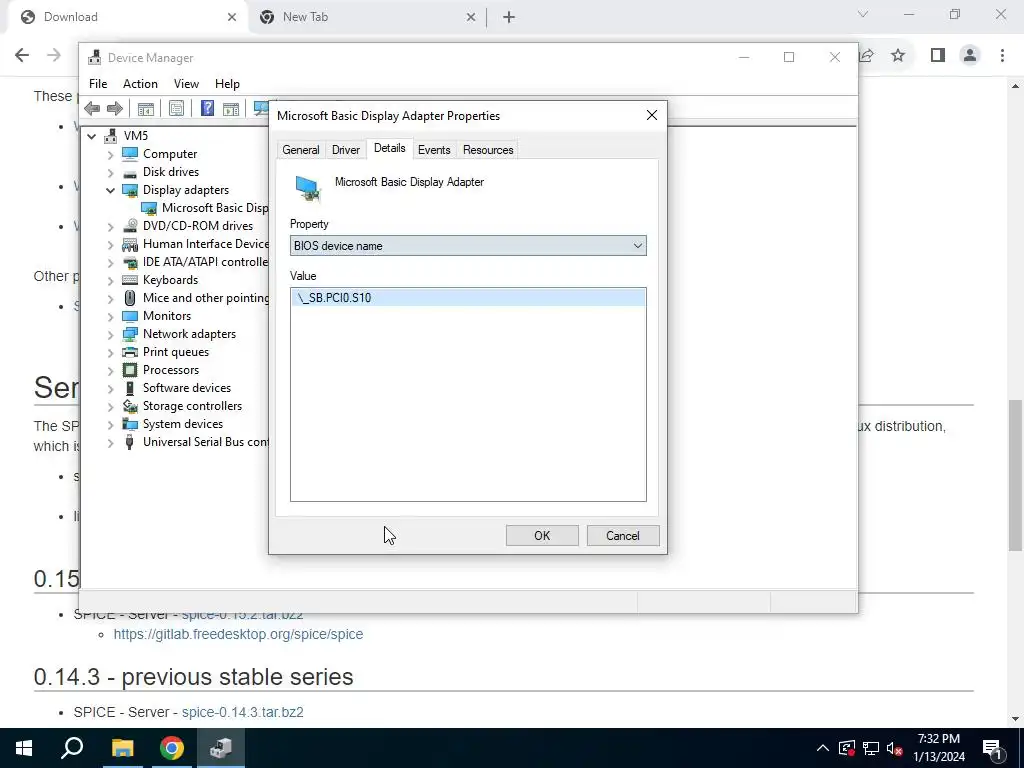Click the Properties toolbar icon in Device Manager

pyautogui.click(x=176, y=108)
